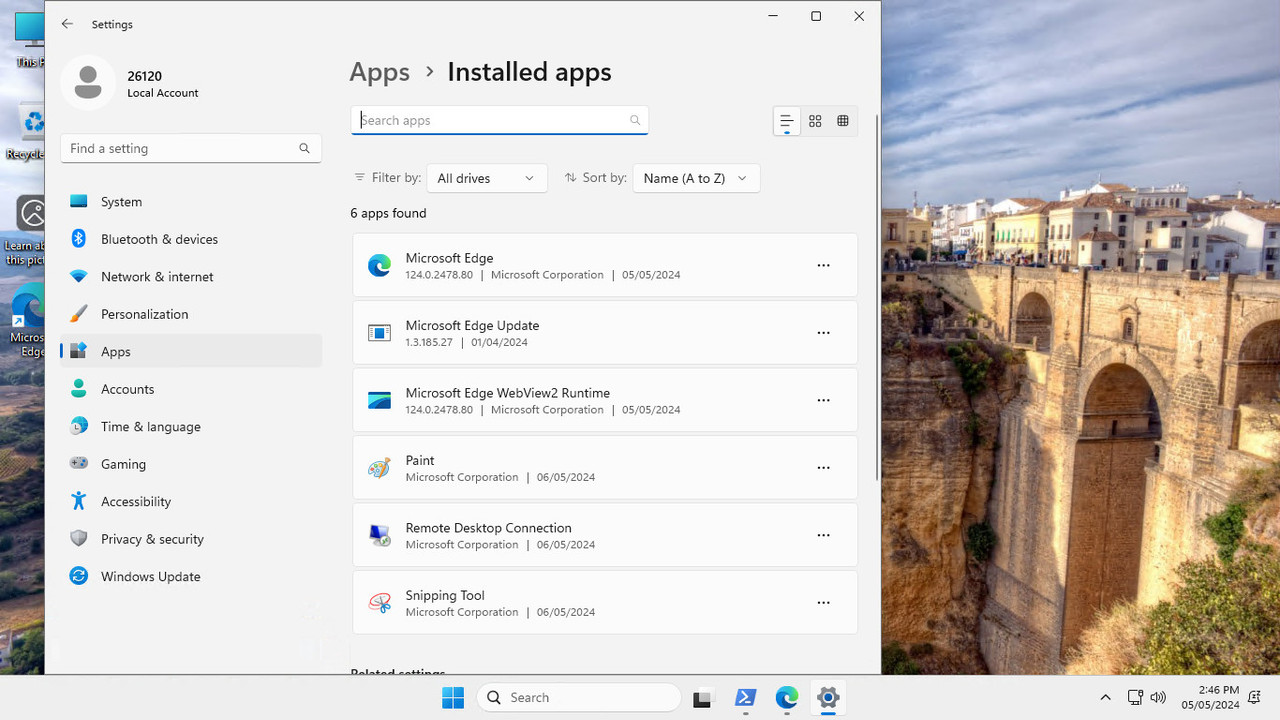Open more options for Remote Desktop Connection

(x=823, y=535)
